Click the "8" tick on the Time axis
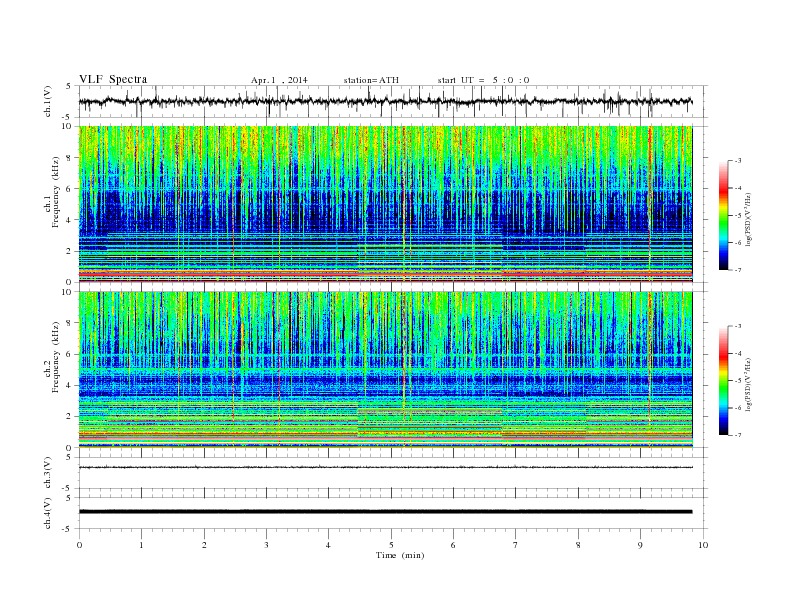The image size is (792, 612). click(578, 545)
